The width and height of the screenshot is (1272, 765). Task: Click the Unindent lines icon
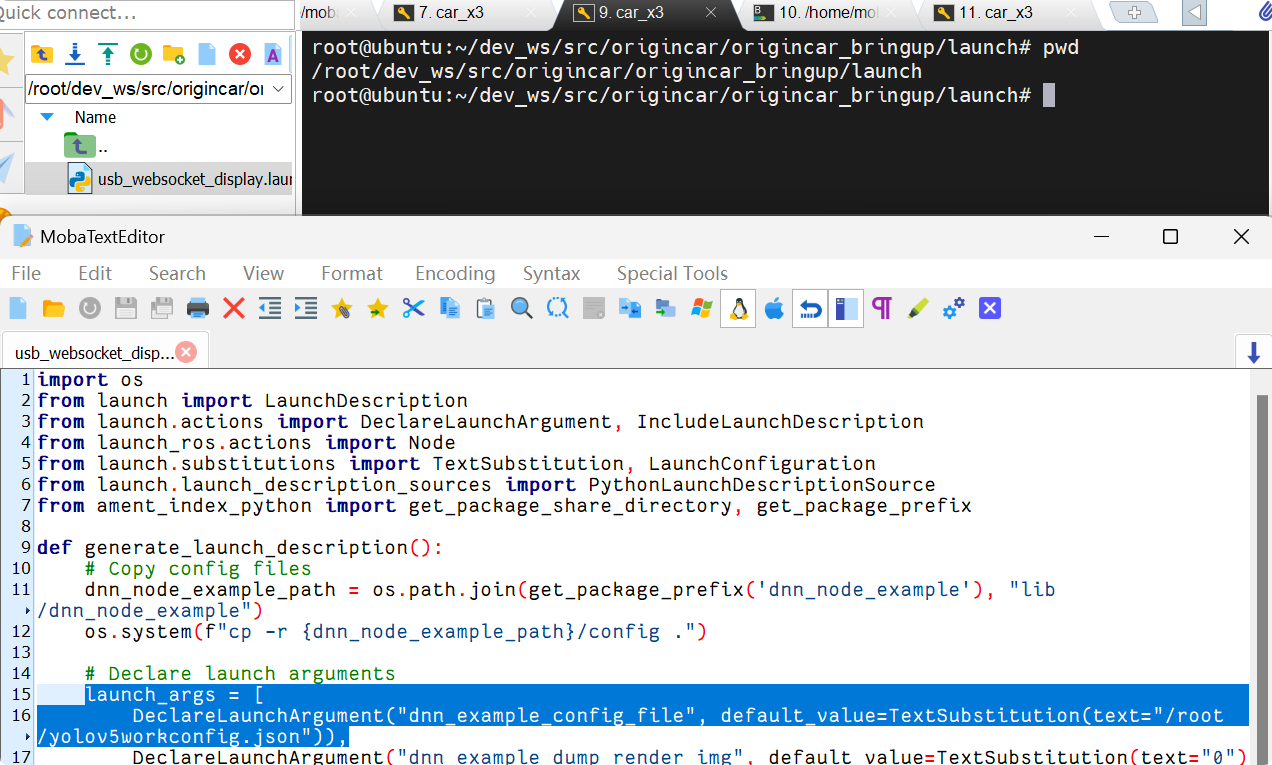270,308
